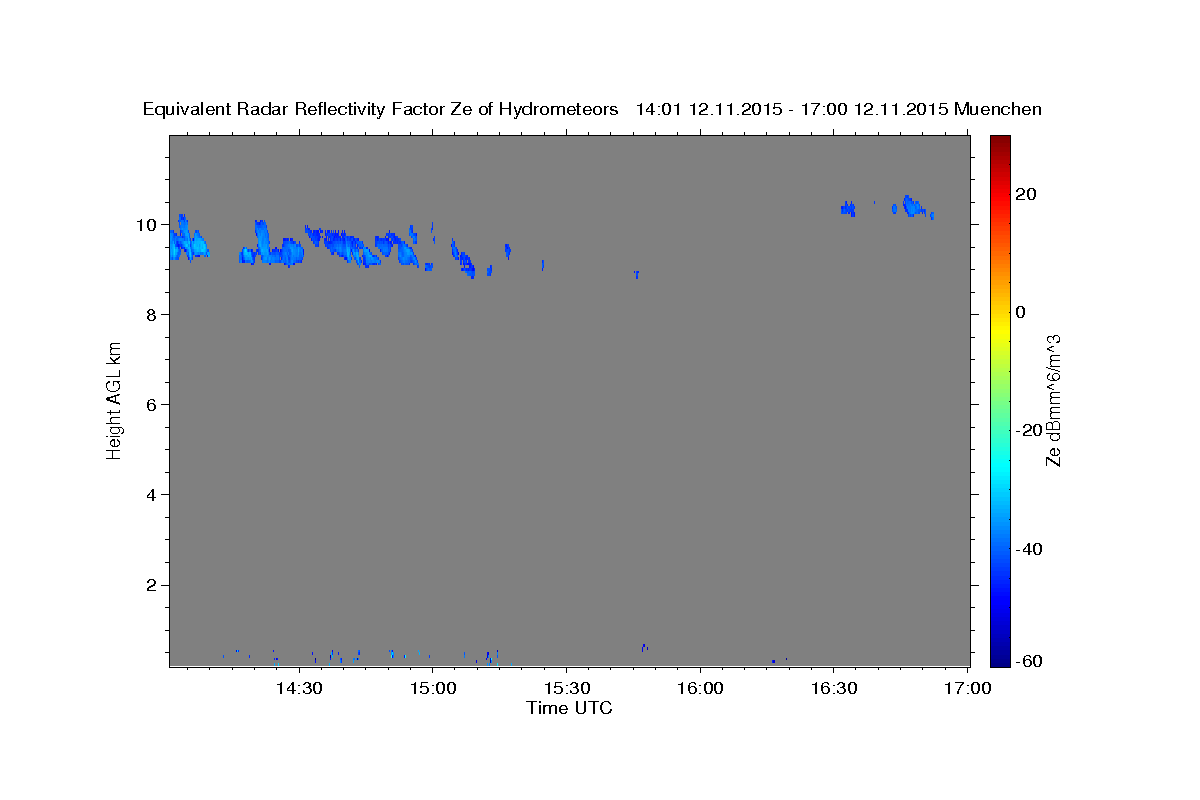Screen dimensions: 1200x800
Task: Click the small echo near 15:45 at 9 km
Action: coord(636,274)
